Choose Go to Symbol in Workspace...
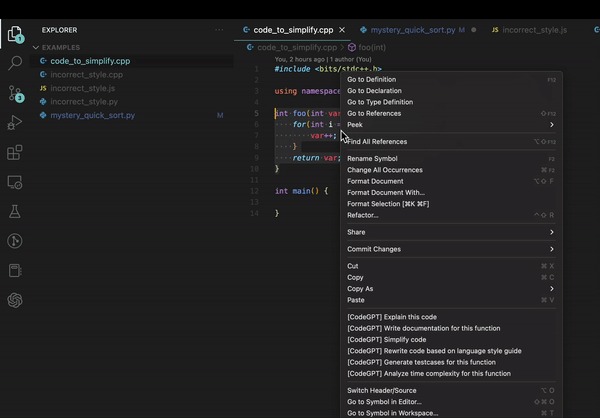Image resolution: width=600 pixels, height=418 pixels. (451, 413)
